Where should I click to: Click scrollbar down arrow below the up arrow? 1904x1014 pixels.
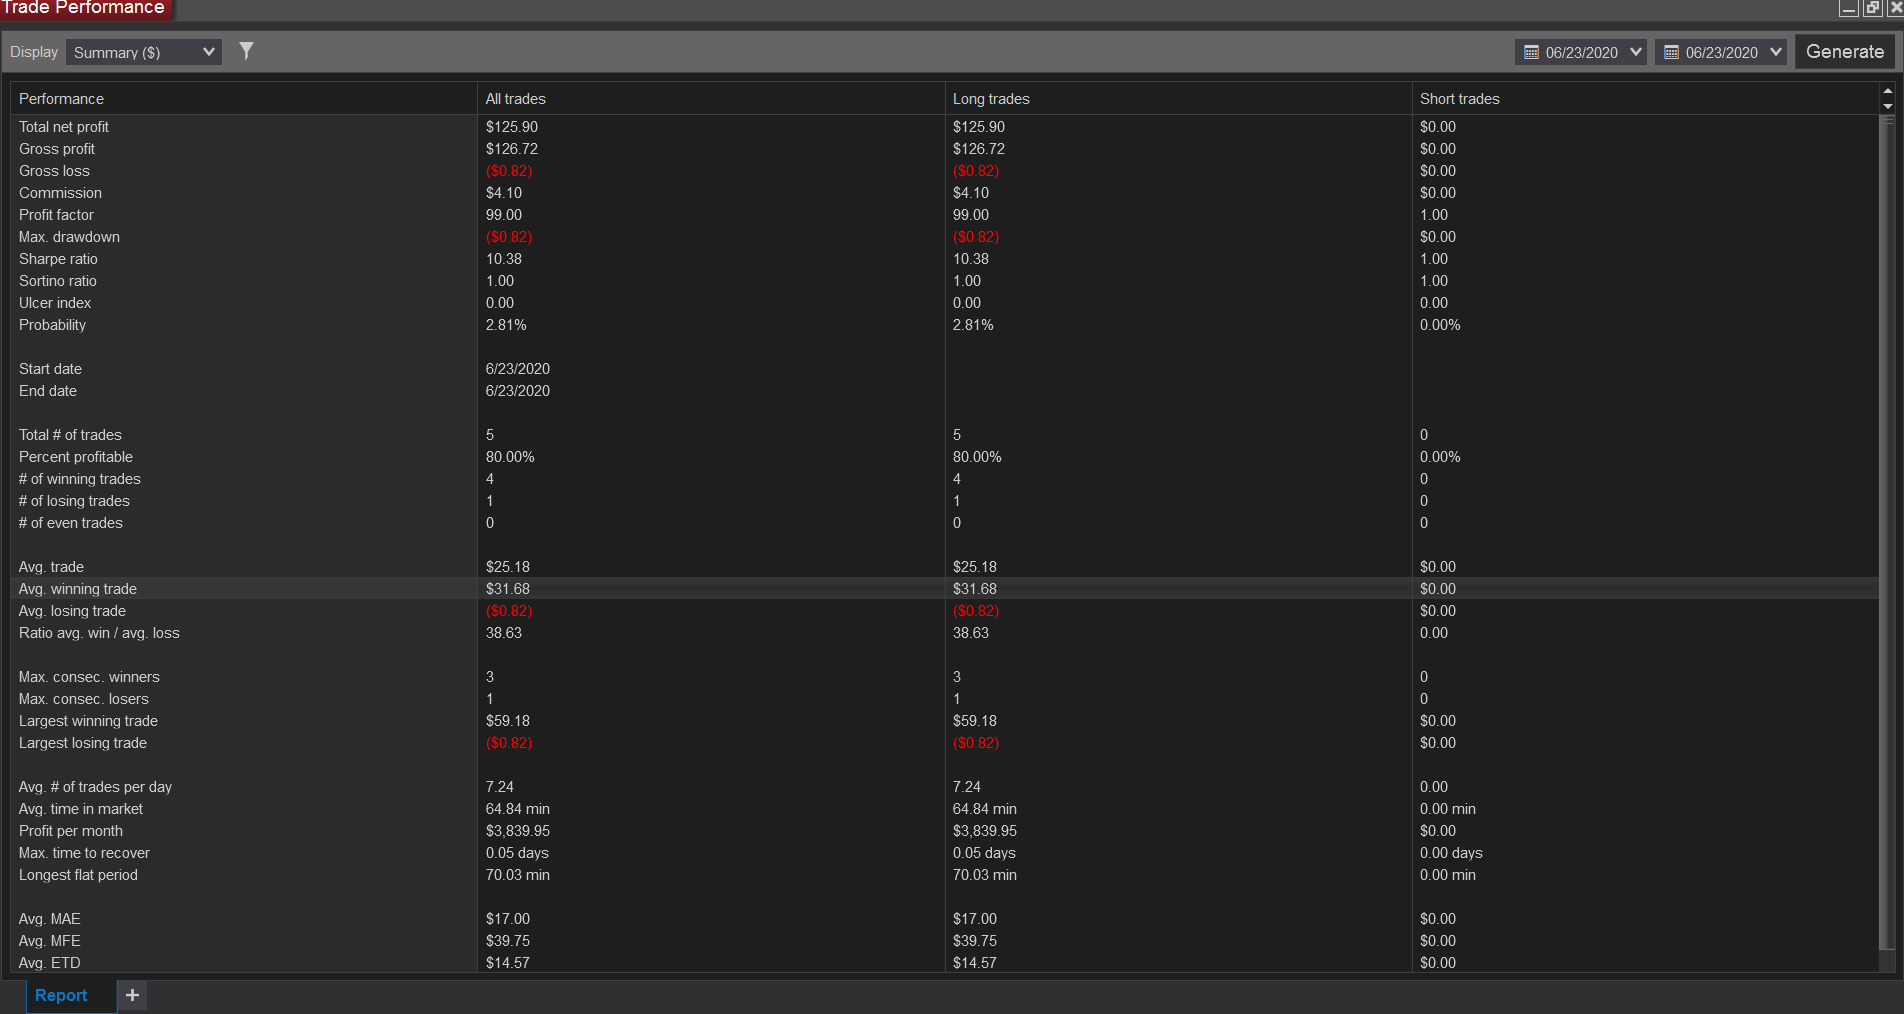click(x=1887, y=106)
